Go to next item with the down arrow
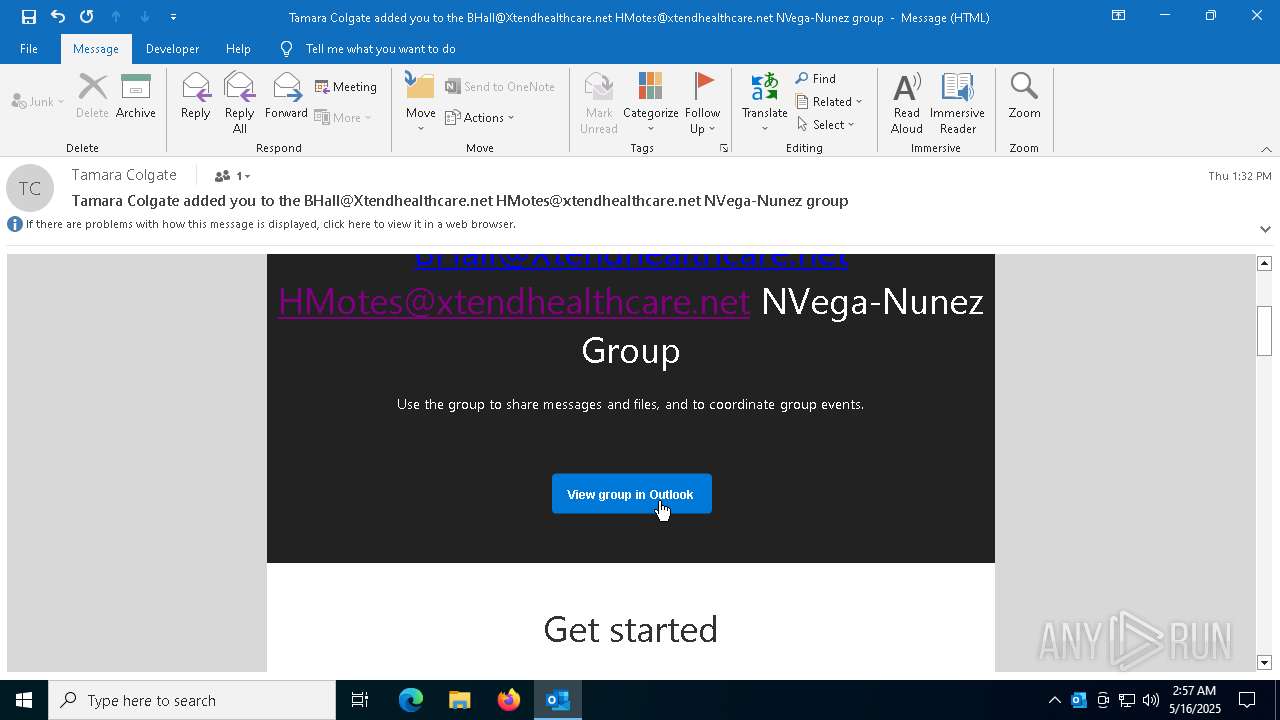 [x=145, y=16]
